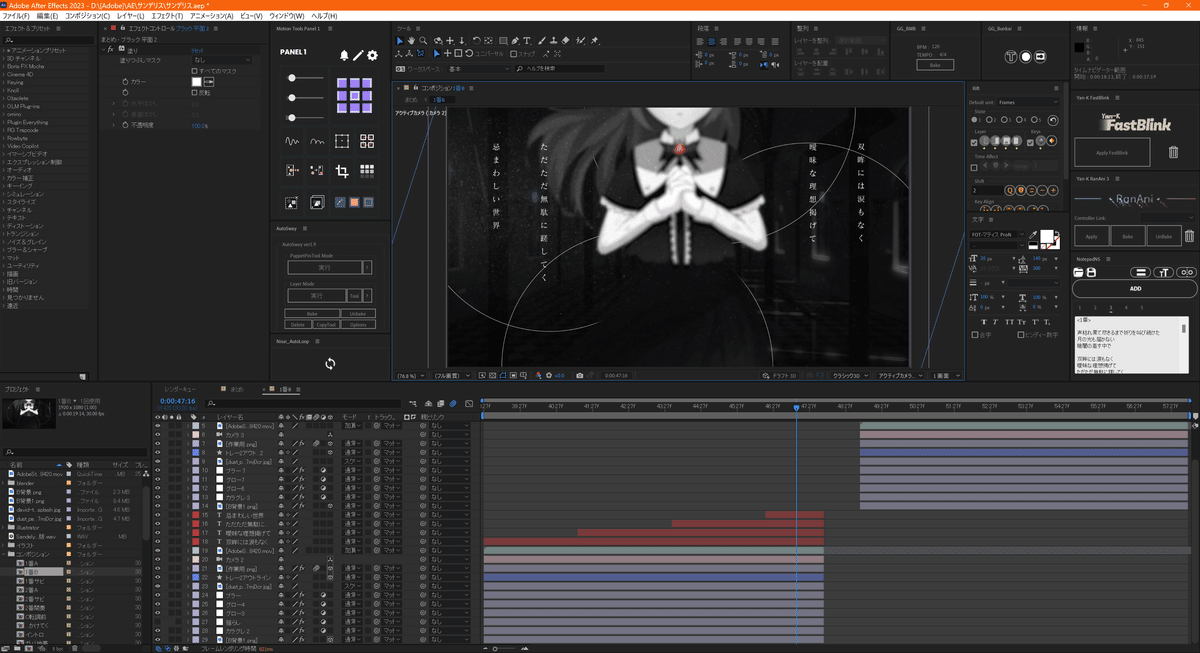Click the opacity stopwatch in Effect Controls
This screenshot has width=1200, height=653.
coord(126,126)
